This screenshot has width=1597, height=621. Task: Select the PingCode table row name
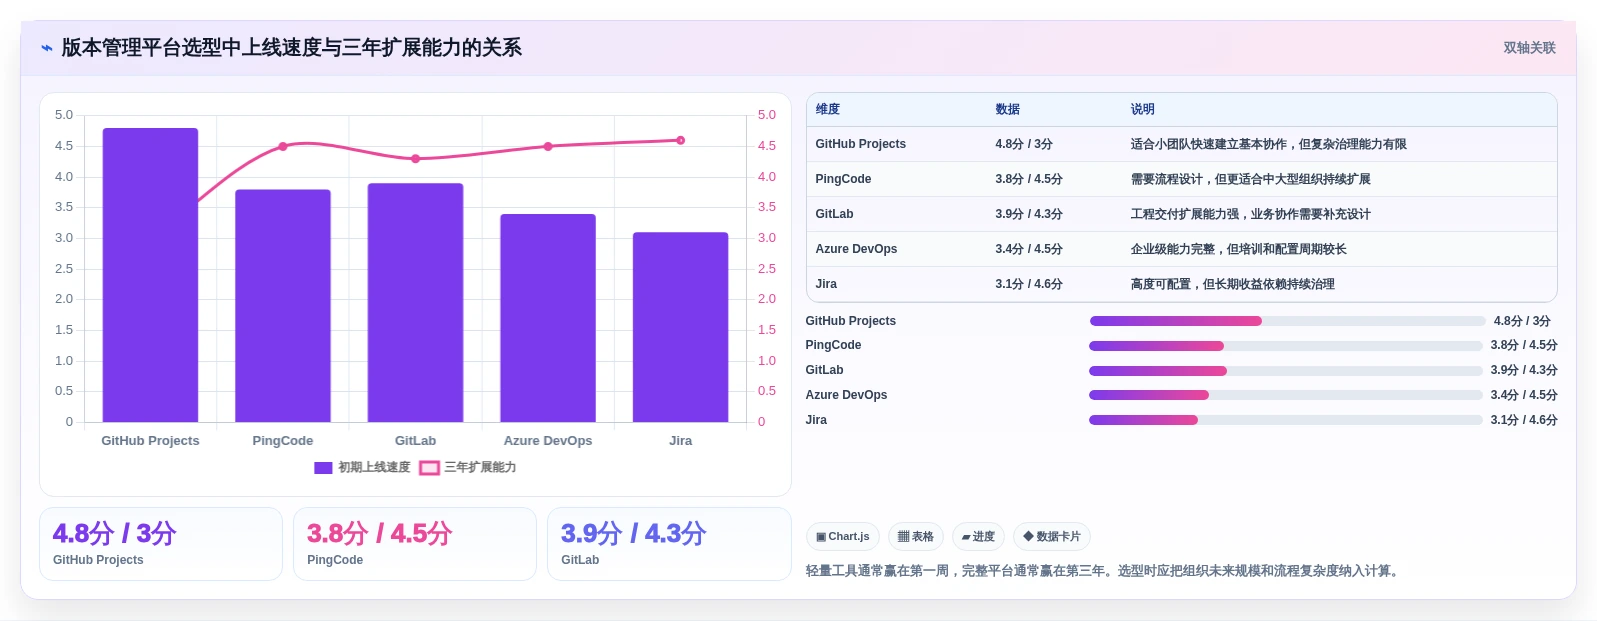click(843, 179)
